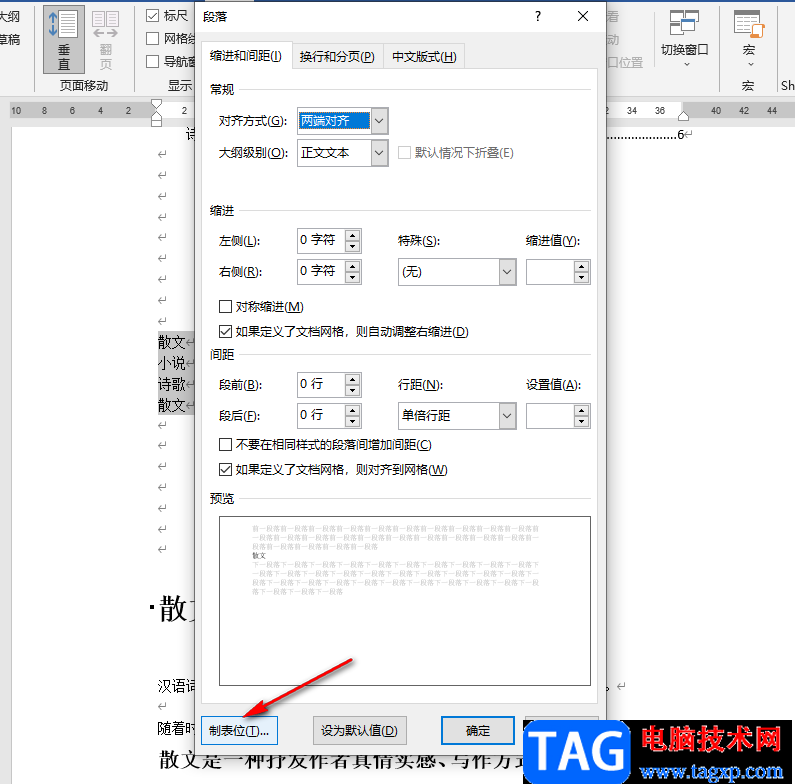The height and width of the screenshot is (784, 795).
Task: Click the spacing before (段前) field
Action: [321, 385]
